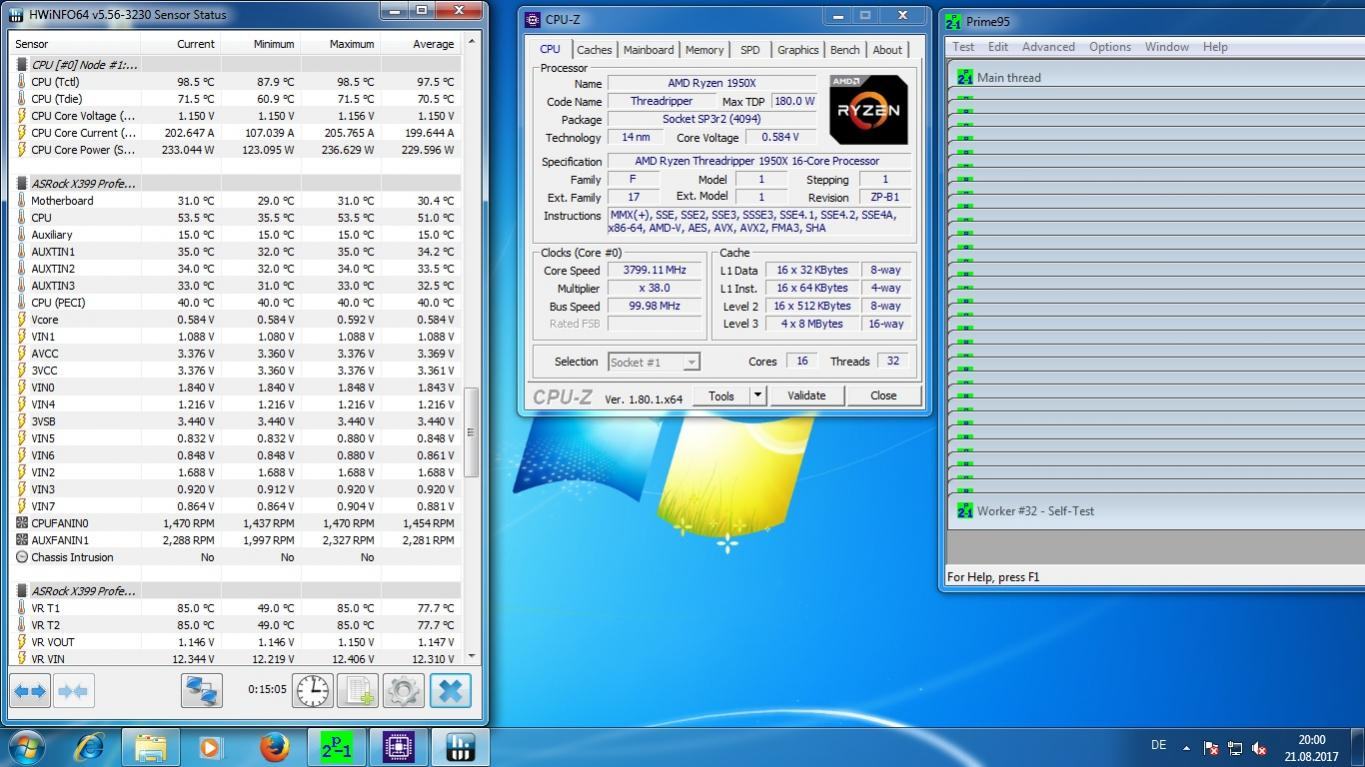Select VR T1 temperature row

tap(236, 608)
